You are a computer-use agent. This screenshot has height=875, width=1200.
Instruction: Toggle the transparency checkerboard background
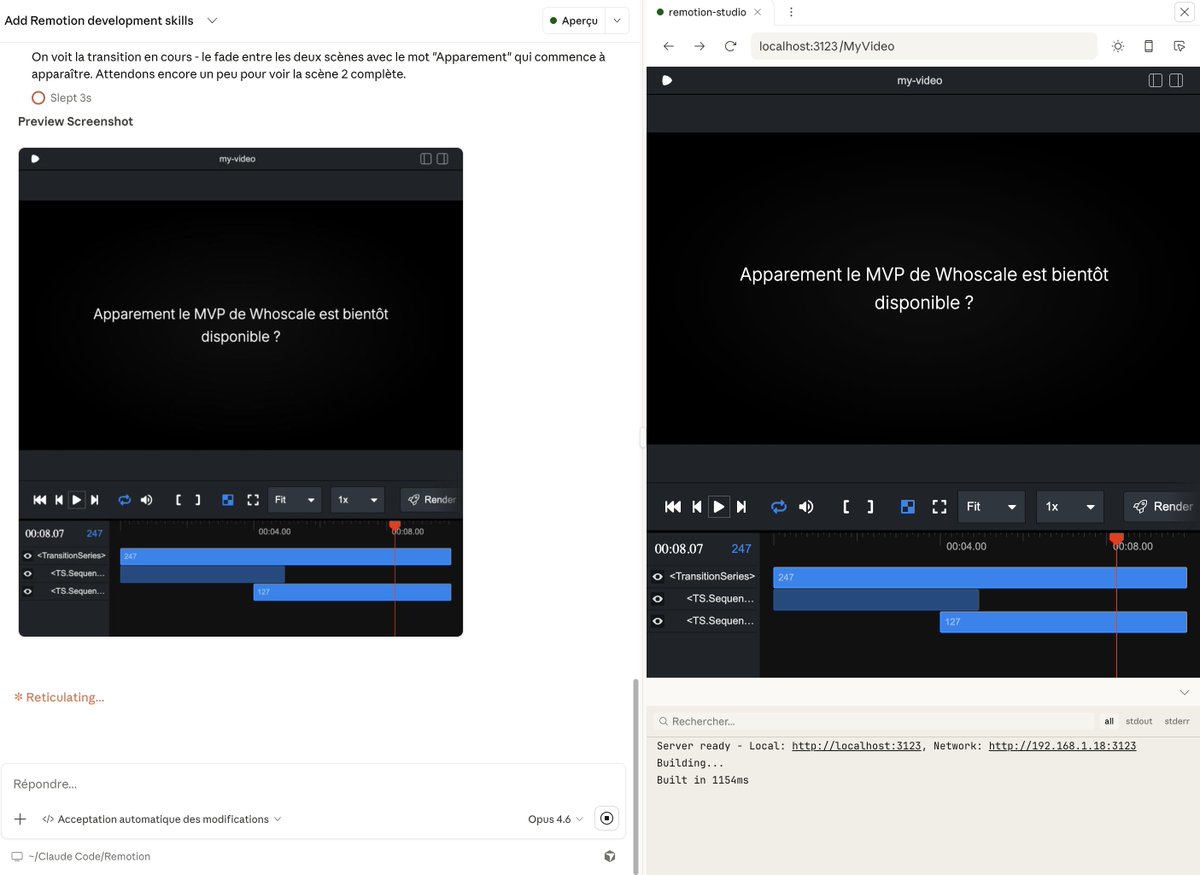[x=908, y=507]
